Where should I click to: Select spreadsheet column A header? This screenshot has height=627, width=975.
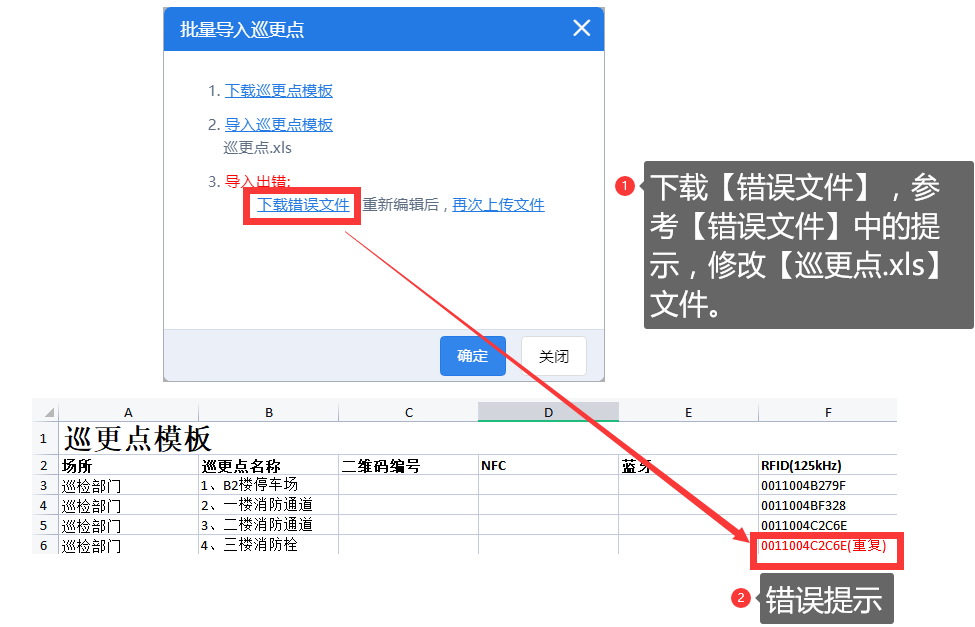[128, 412]
